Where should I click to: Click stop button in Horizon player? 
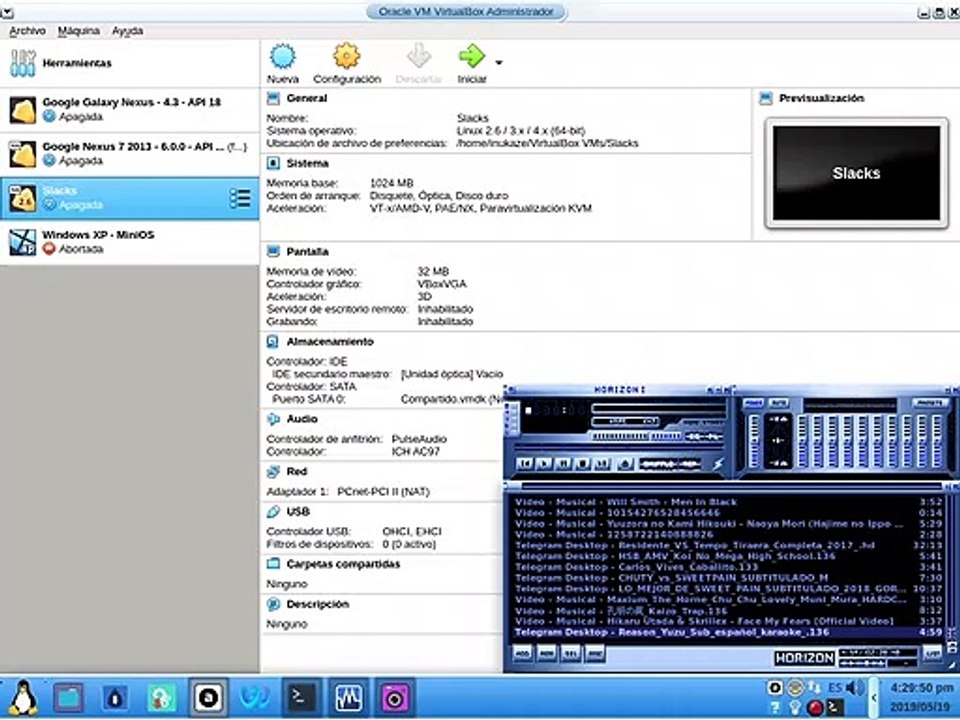point(582,464)
